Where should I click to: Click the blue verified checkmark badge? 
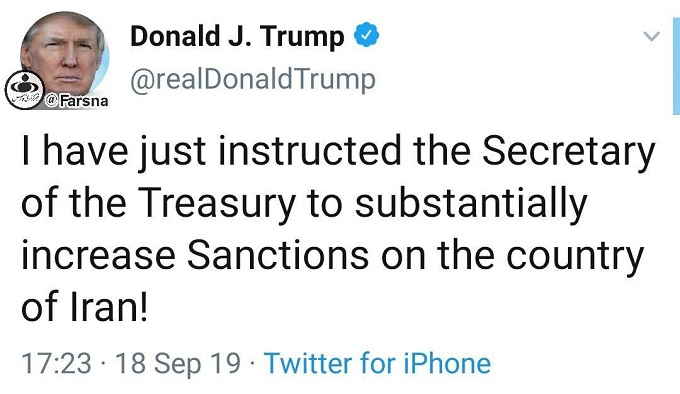pyautogui.click(x=367, y=35)
